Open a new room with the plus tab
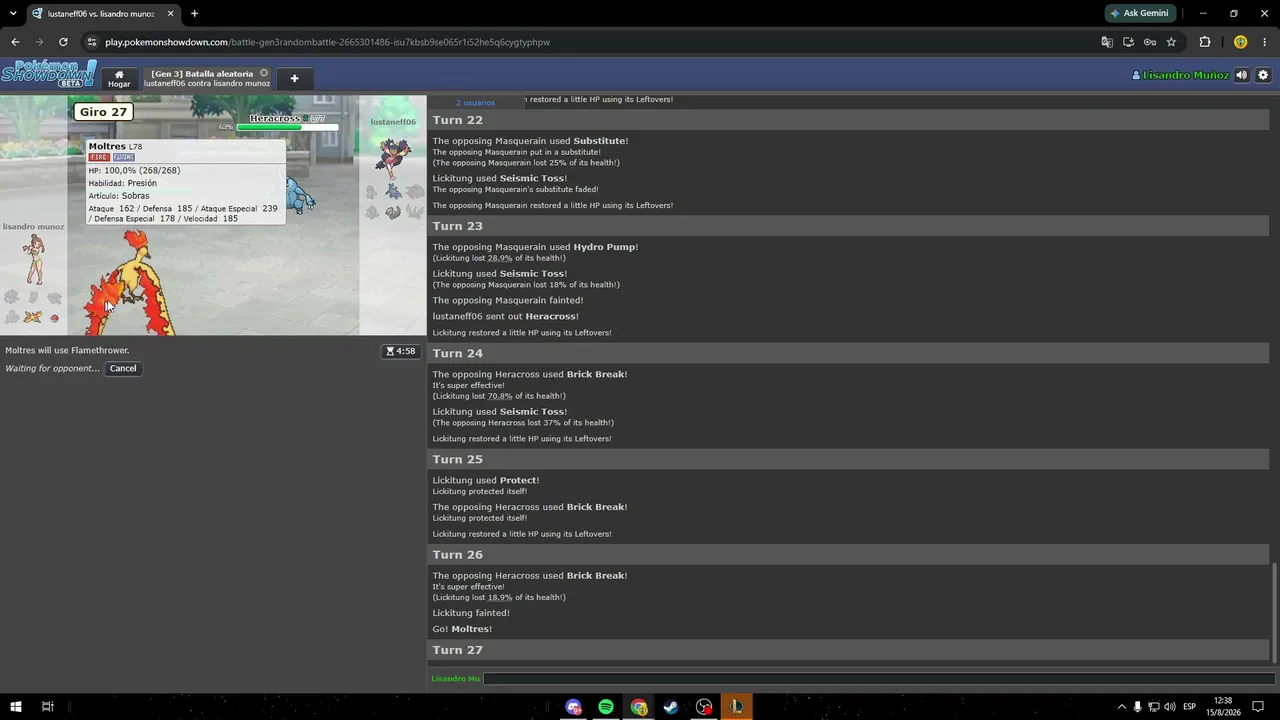The image size is (1280, 720). pyautogui.click(x=294, y=78)
